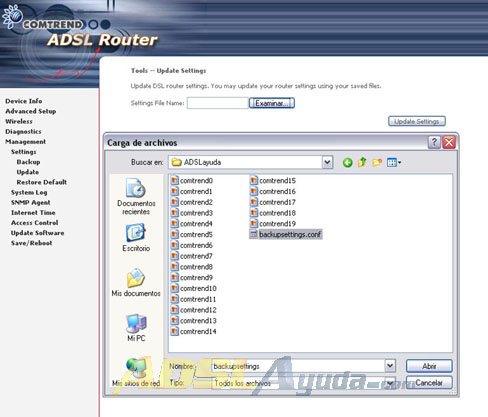
Task: Open Restore Default page link
Action: point(42,182)
